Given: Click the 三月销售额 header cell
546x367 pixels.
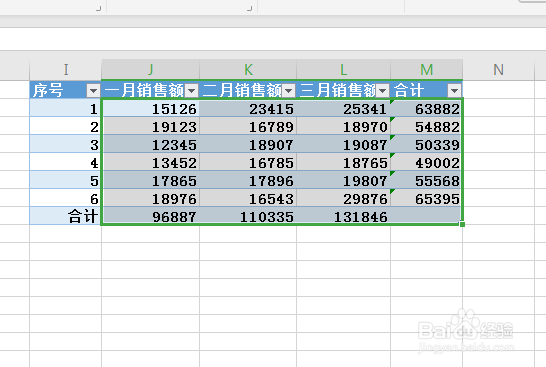Looking at the screenshot, I should point(343,90).
